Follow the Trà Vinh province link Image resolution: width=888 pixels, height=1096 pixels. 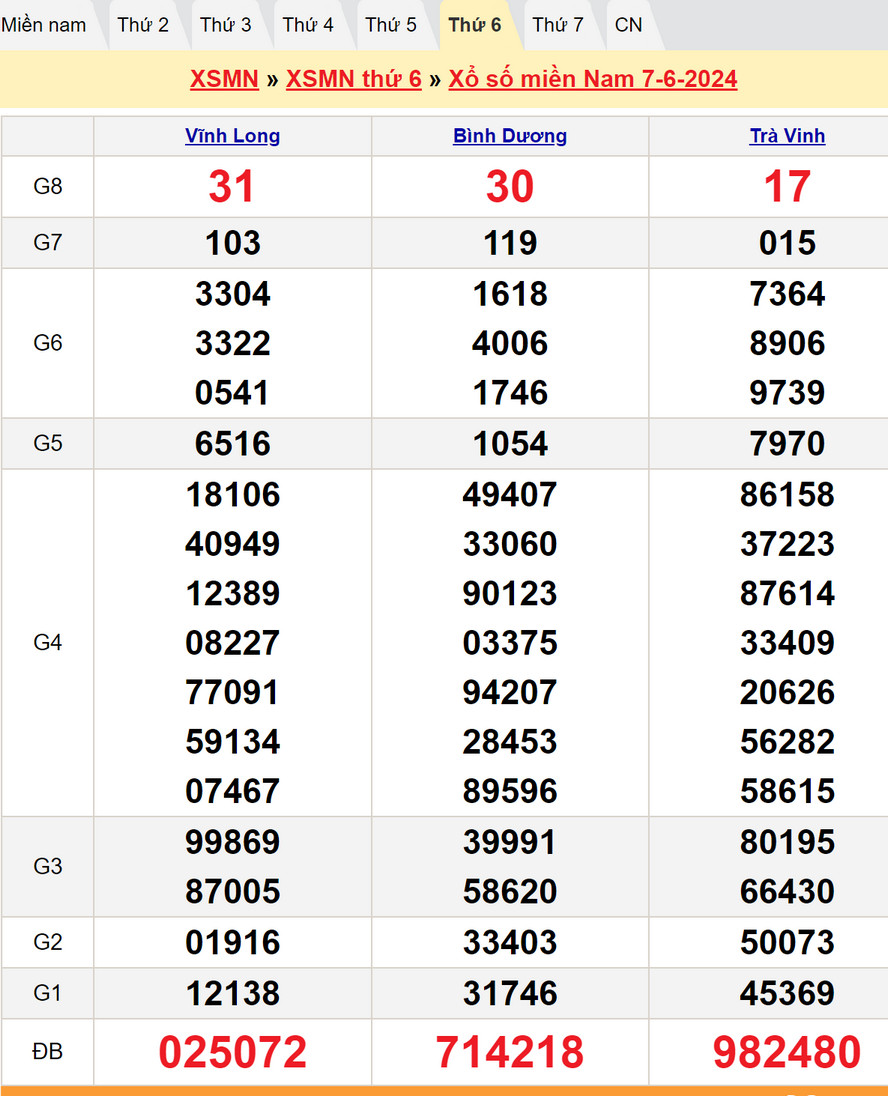(787, 136)
